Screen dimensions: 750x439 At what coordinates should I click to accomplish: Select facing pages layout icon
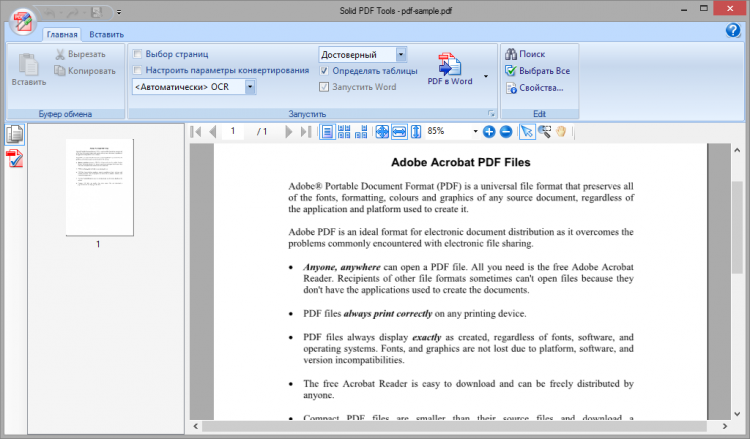[361, 132]
